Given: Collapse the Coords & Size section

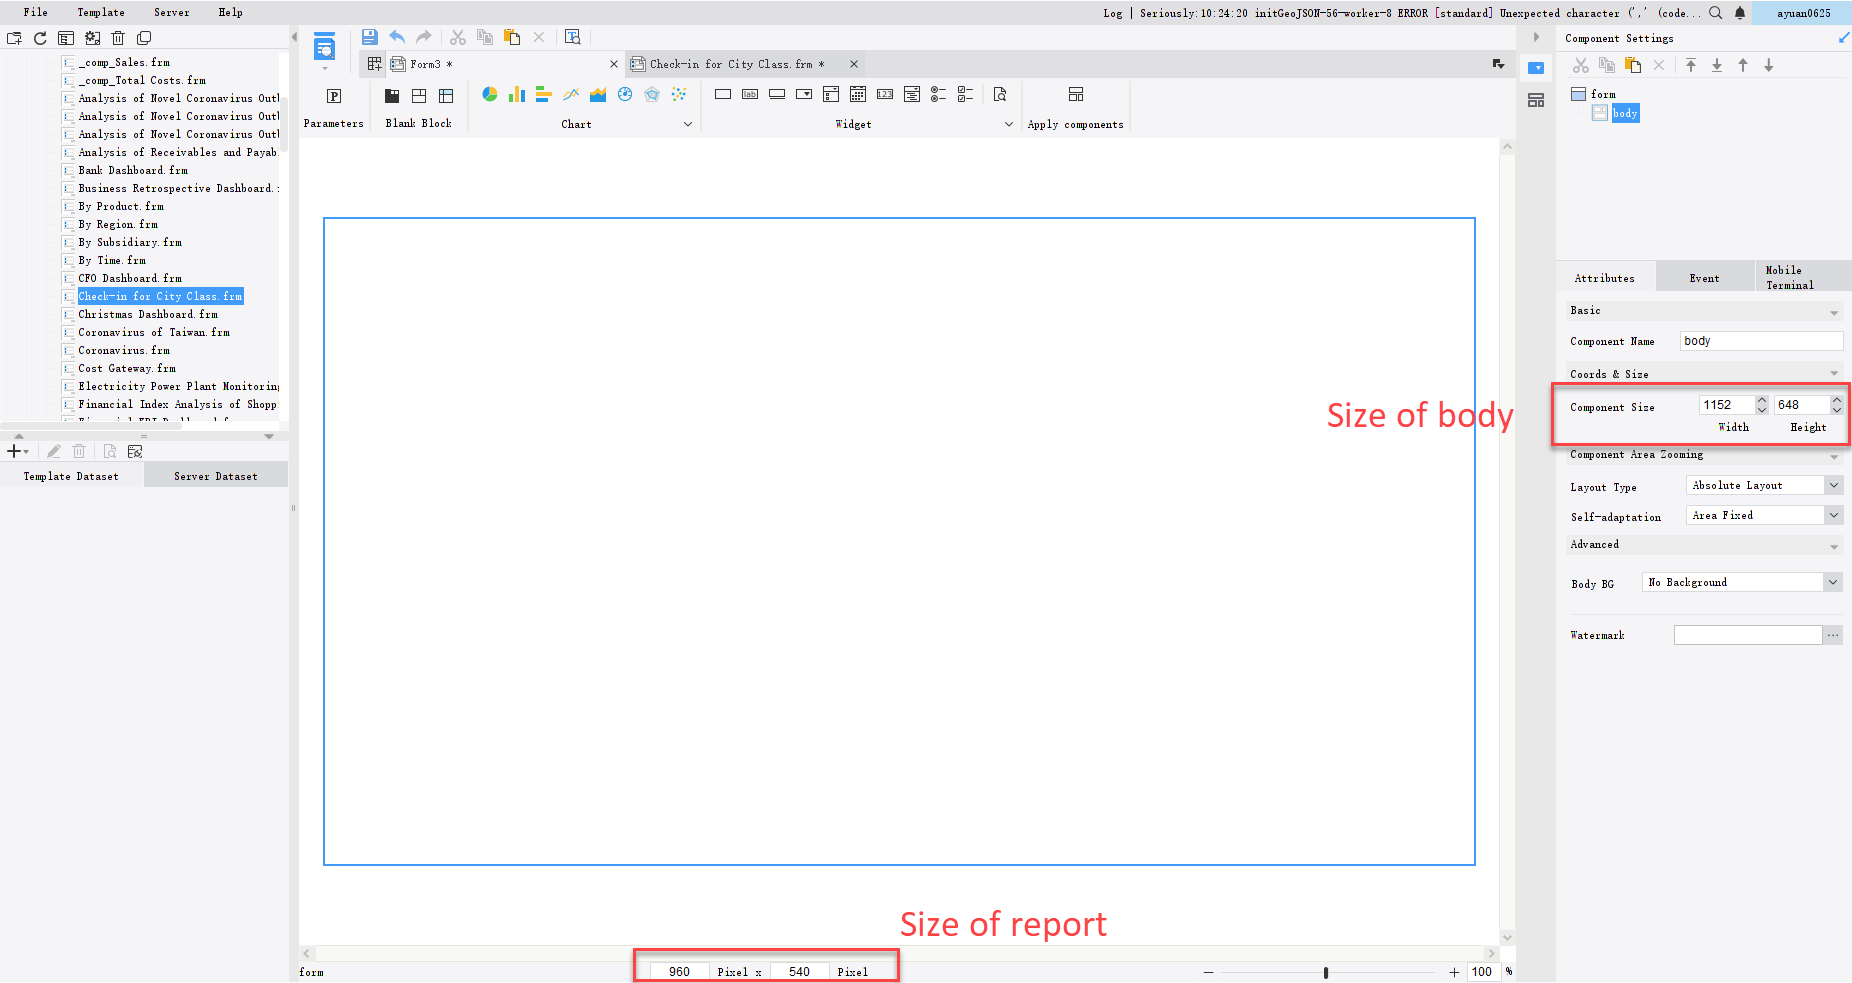Looking at the screenshot, I should point(1834,374).
